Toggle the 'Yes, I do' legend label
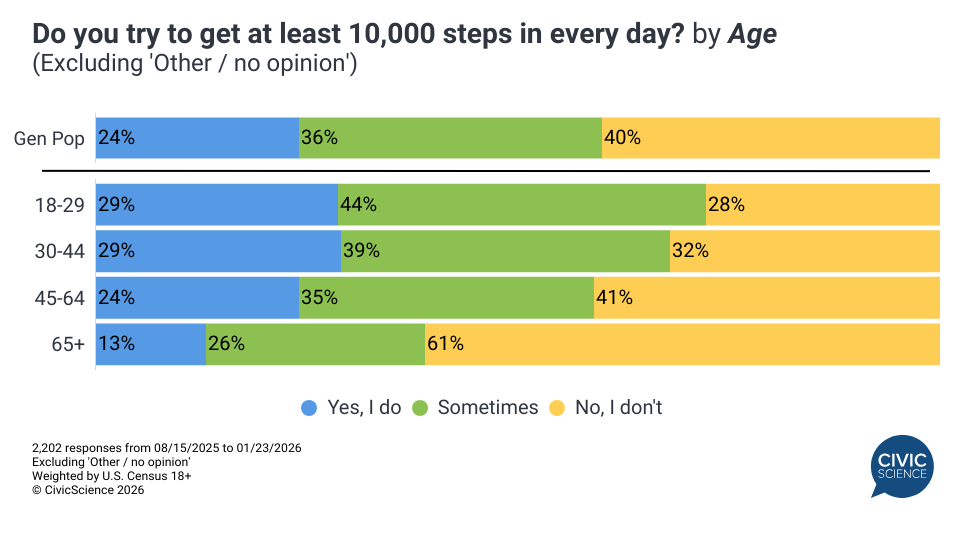This screenshot has height=536, width=966. (x=364, y=408)
